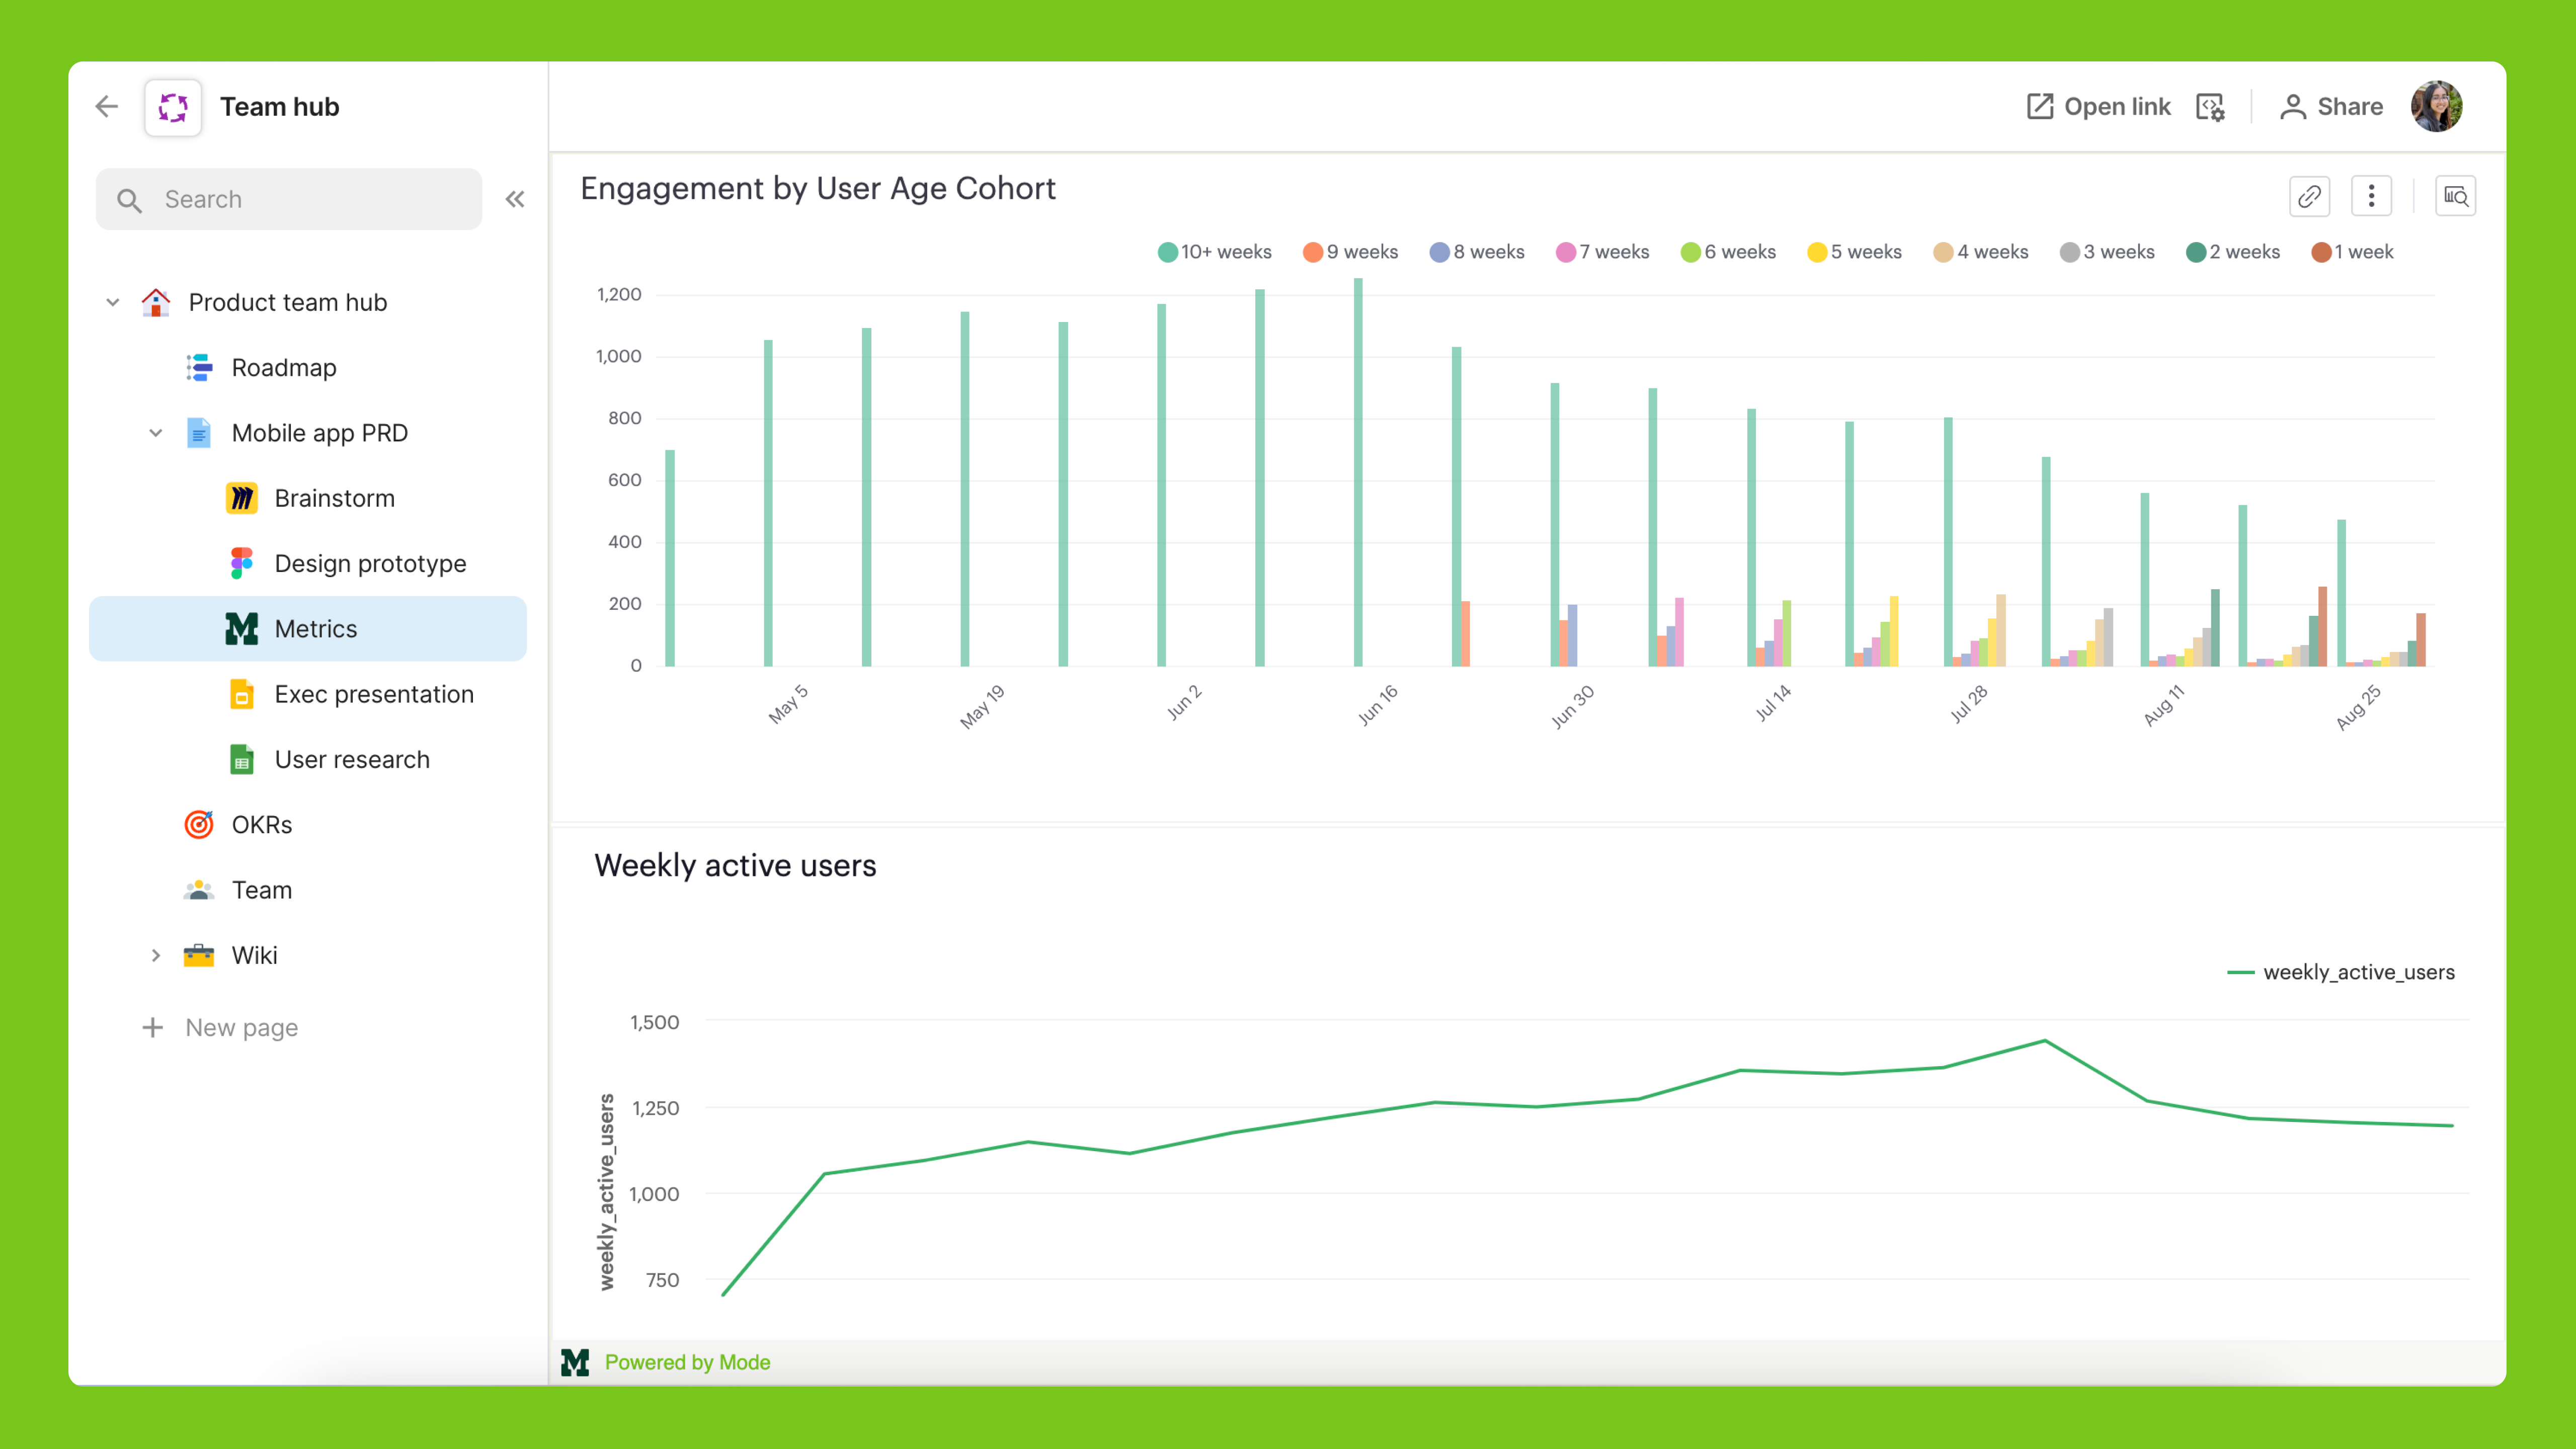Toggle 10+ weeks legend series
This screenshot has width=2576, height=1449.
1214,252
